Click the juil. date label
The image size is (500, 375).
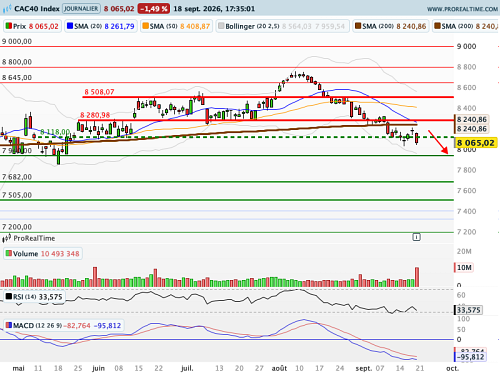[187, 368]
